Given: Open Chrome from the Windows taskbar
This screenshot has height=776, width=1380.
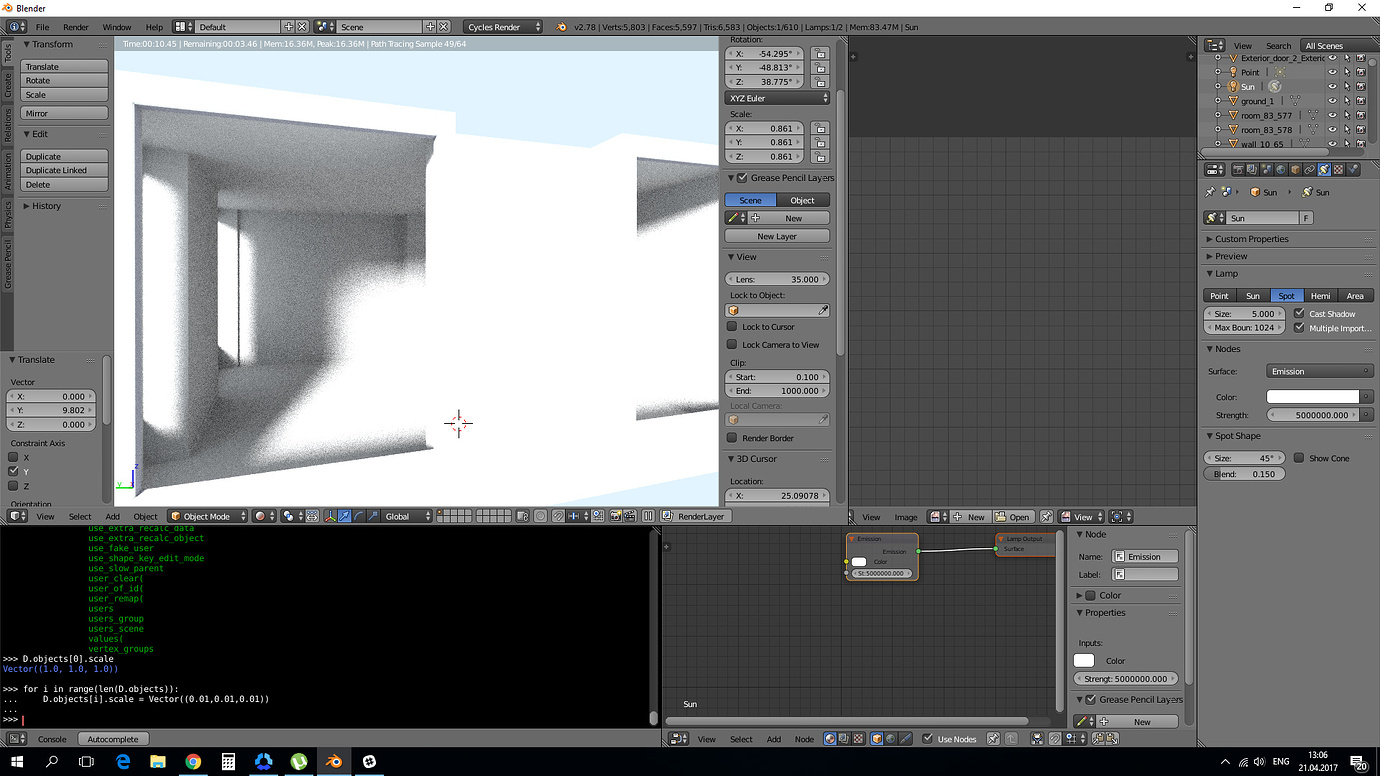Looking at the screenshot, I should pyautogui.click(x=193, y=761).
